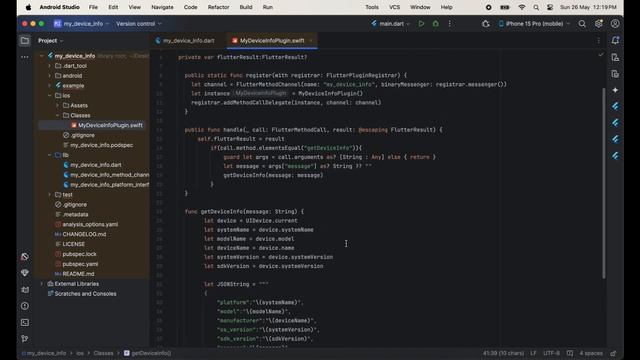Open the first Flutter tool window icon

[x=615, y=106]
